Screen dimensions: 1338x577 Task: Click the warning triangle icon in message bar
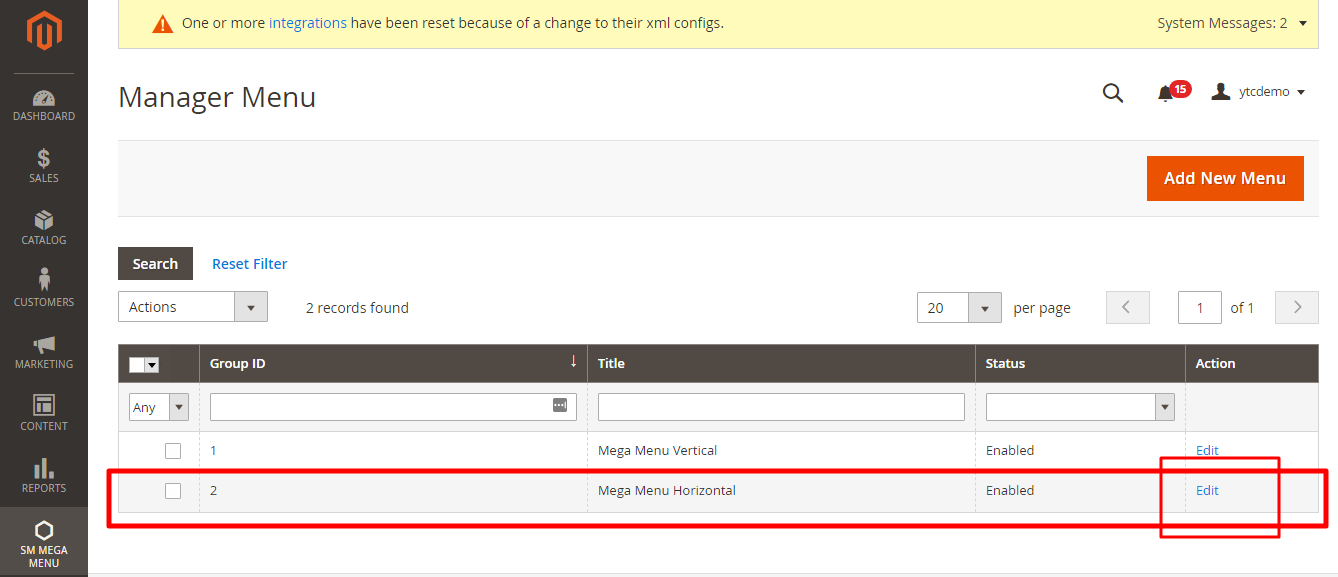tap(162, 23)
